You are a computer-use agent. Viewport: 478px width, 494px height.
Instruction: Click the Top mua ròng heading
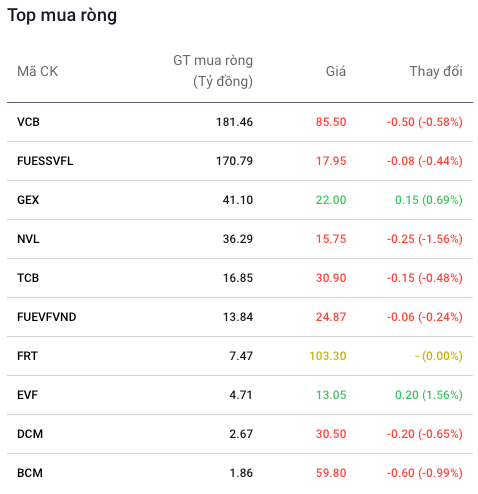pos(62,16)
